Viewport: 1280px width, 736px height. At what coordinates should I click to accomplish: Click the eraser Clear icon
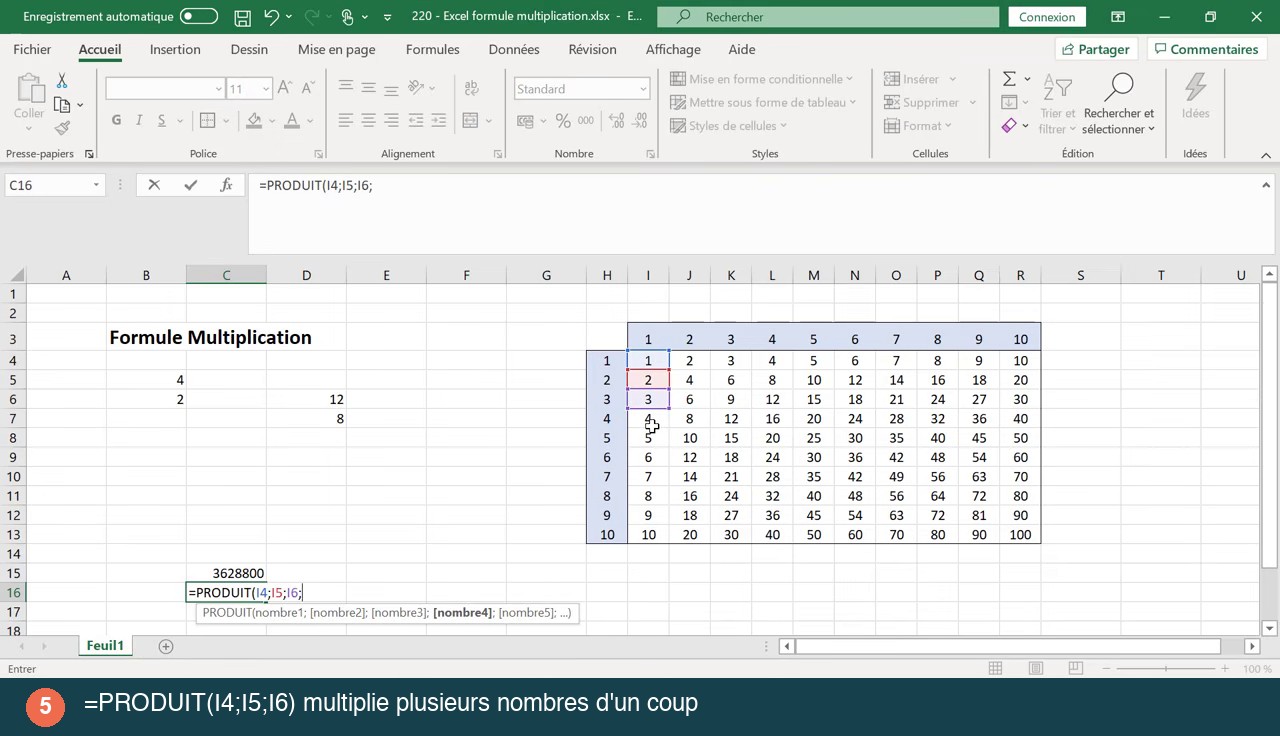[x=1009, y=126]
